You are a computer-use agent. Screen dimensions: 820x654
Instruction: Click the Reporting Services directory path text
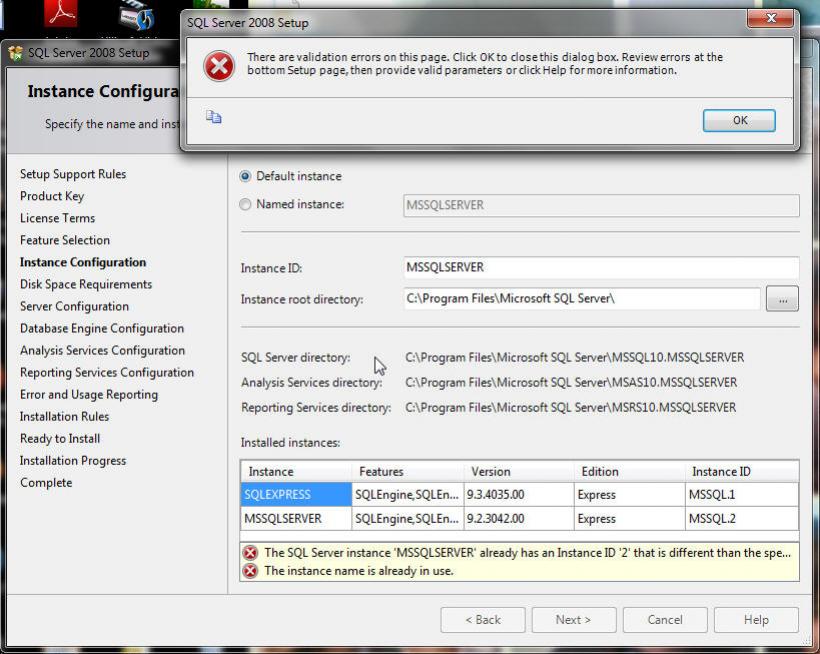click(570, 407)
